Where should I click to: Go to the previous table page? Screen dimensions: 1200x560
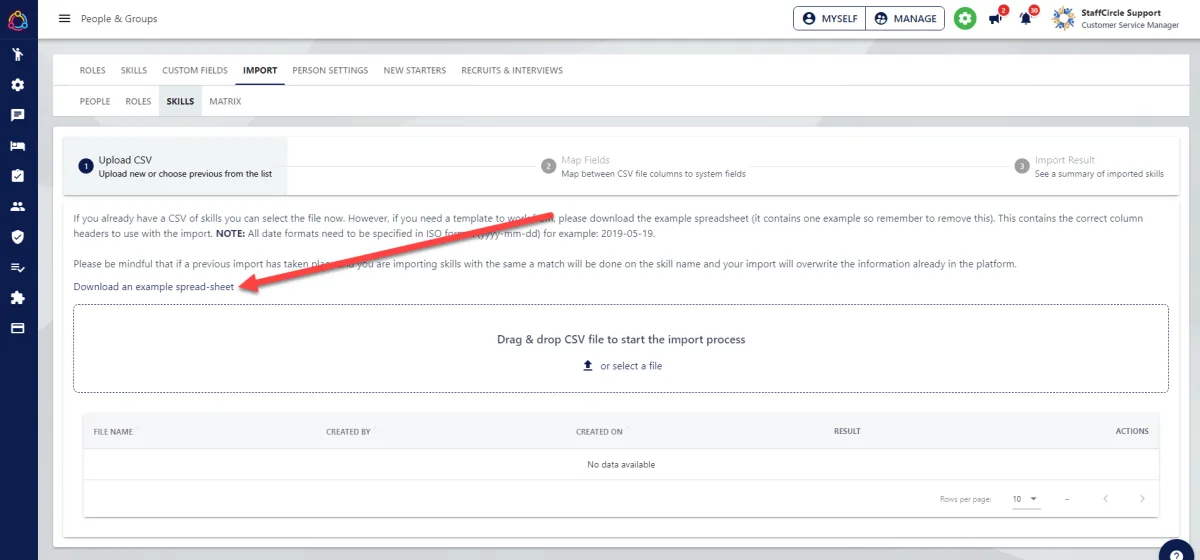1106,498
